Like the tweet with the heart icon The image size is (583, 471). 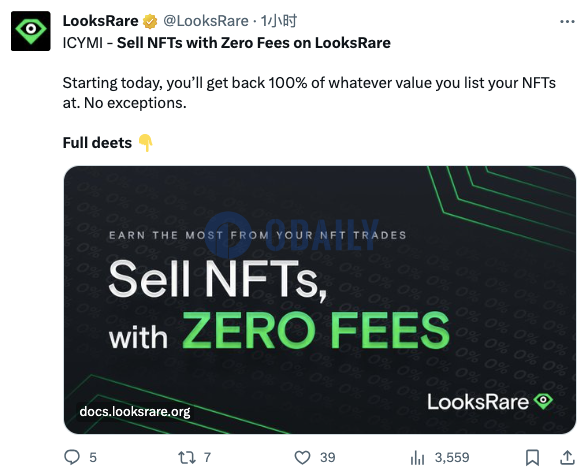point(302,458)
